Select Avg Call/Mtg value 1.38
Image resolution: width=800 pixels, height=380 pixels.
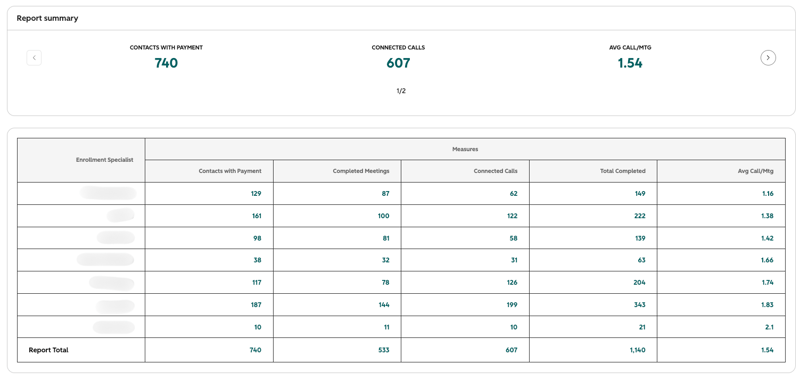coord(768,216)
